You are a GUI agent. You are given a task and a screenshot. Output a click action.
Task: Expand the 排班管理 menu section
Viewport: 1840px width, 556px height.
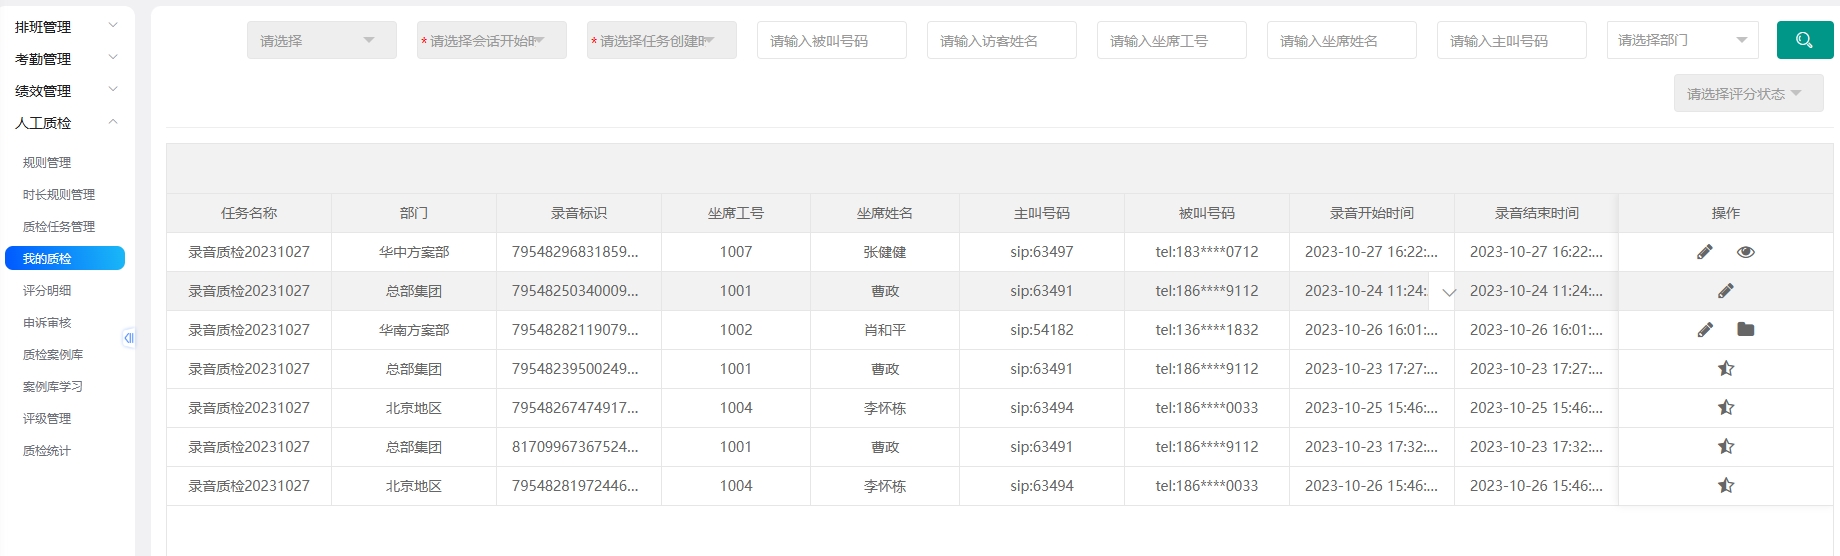(66, 27)
